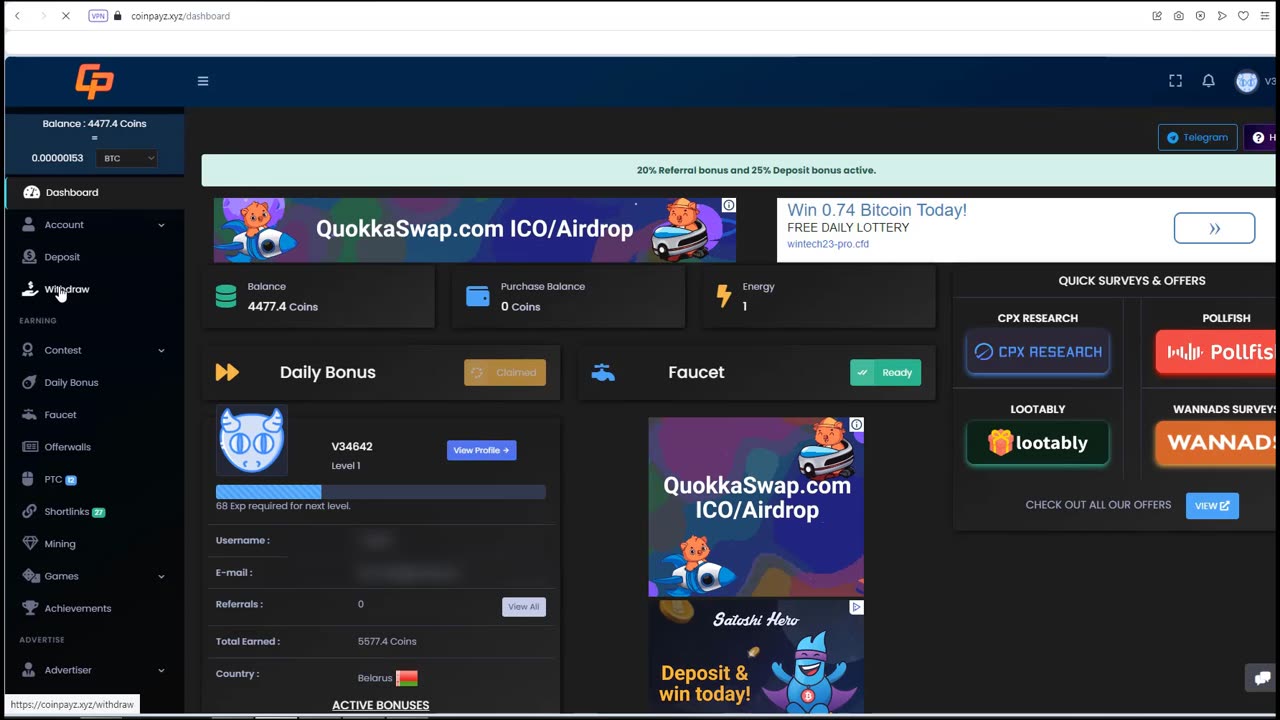
Task: Open the notifications bell
Action: [1208, 81]
